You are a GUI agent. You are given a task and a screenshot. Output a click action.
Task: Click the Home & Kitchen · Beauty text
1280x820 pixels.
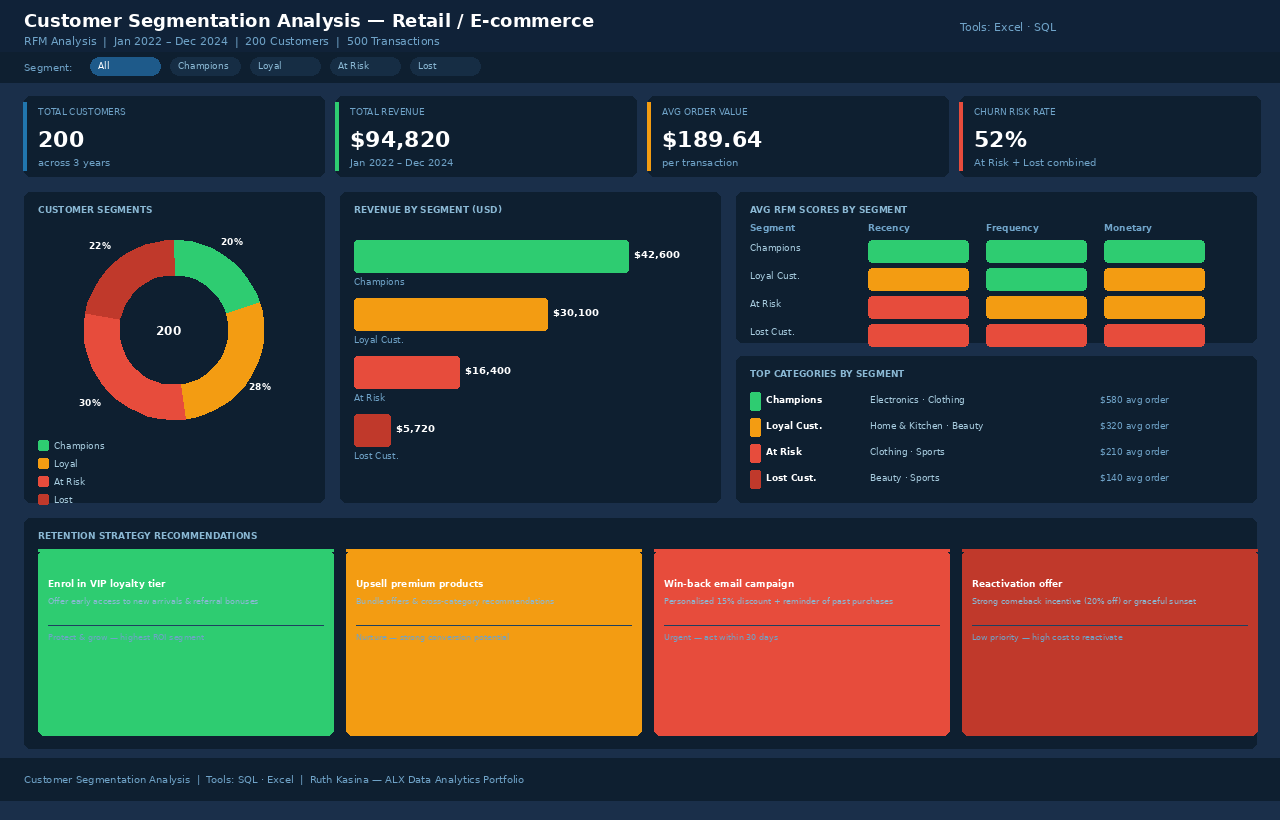click(x=926, y=426)
